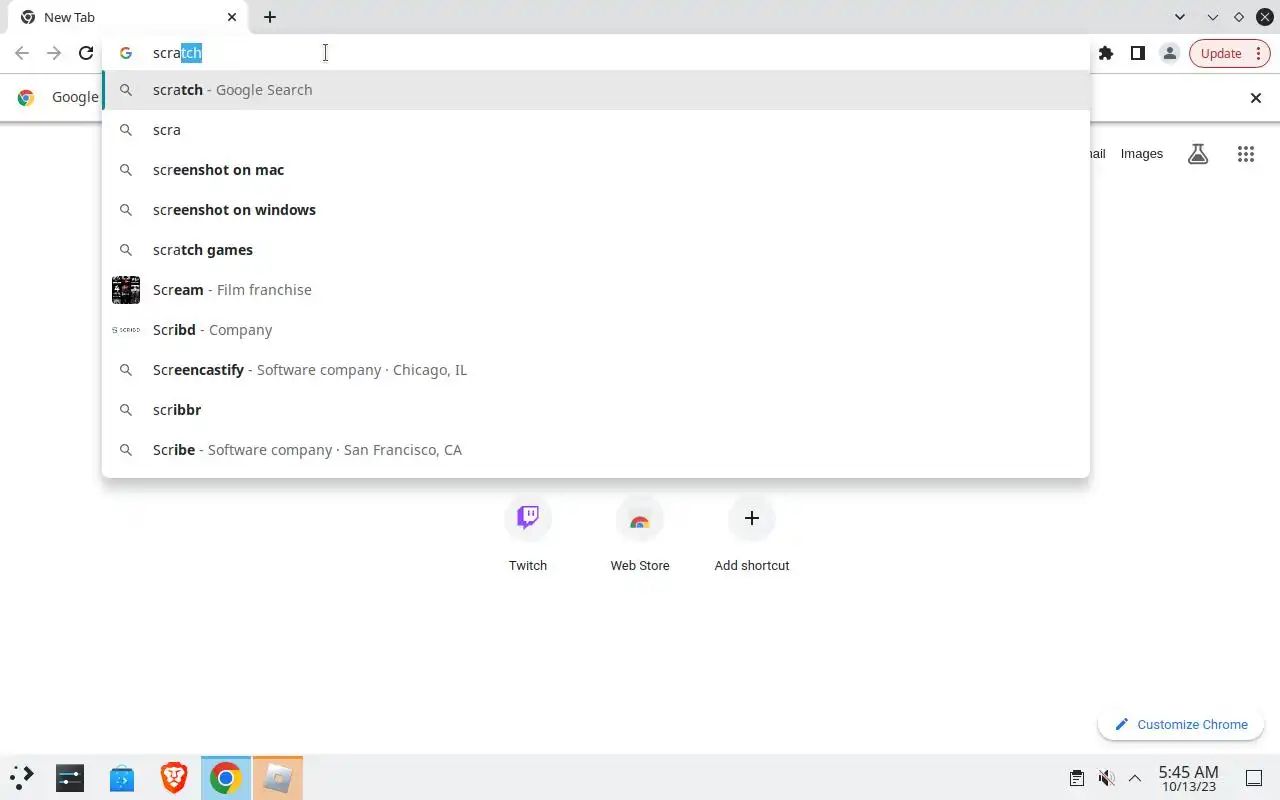Open 'Scream - Film franchise' suggestion

596,290
